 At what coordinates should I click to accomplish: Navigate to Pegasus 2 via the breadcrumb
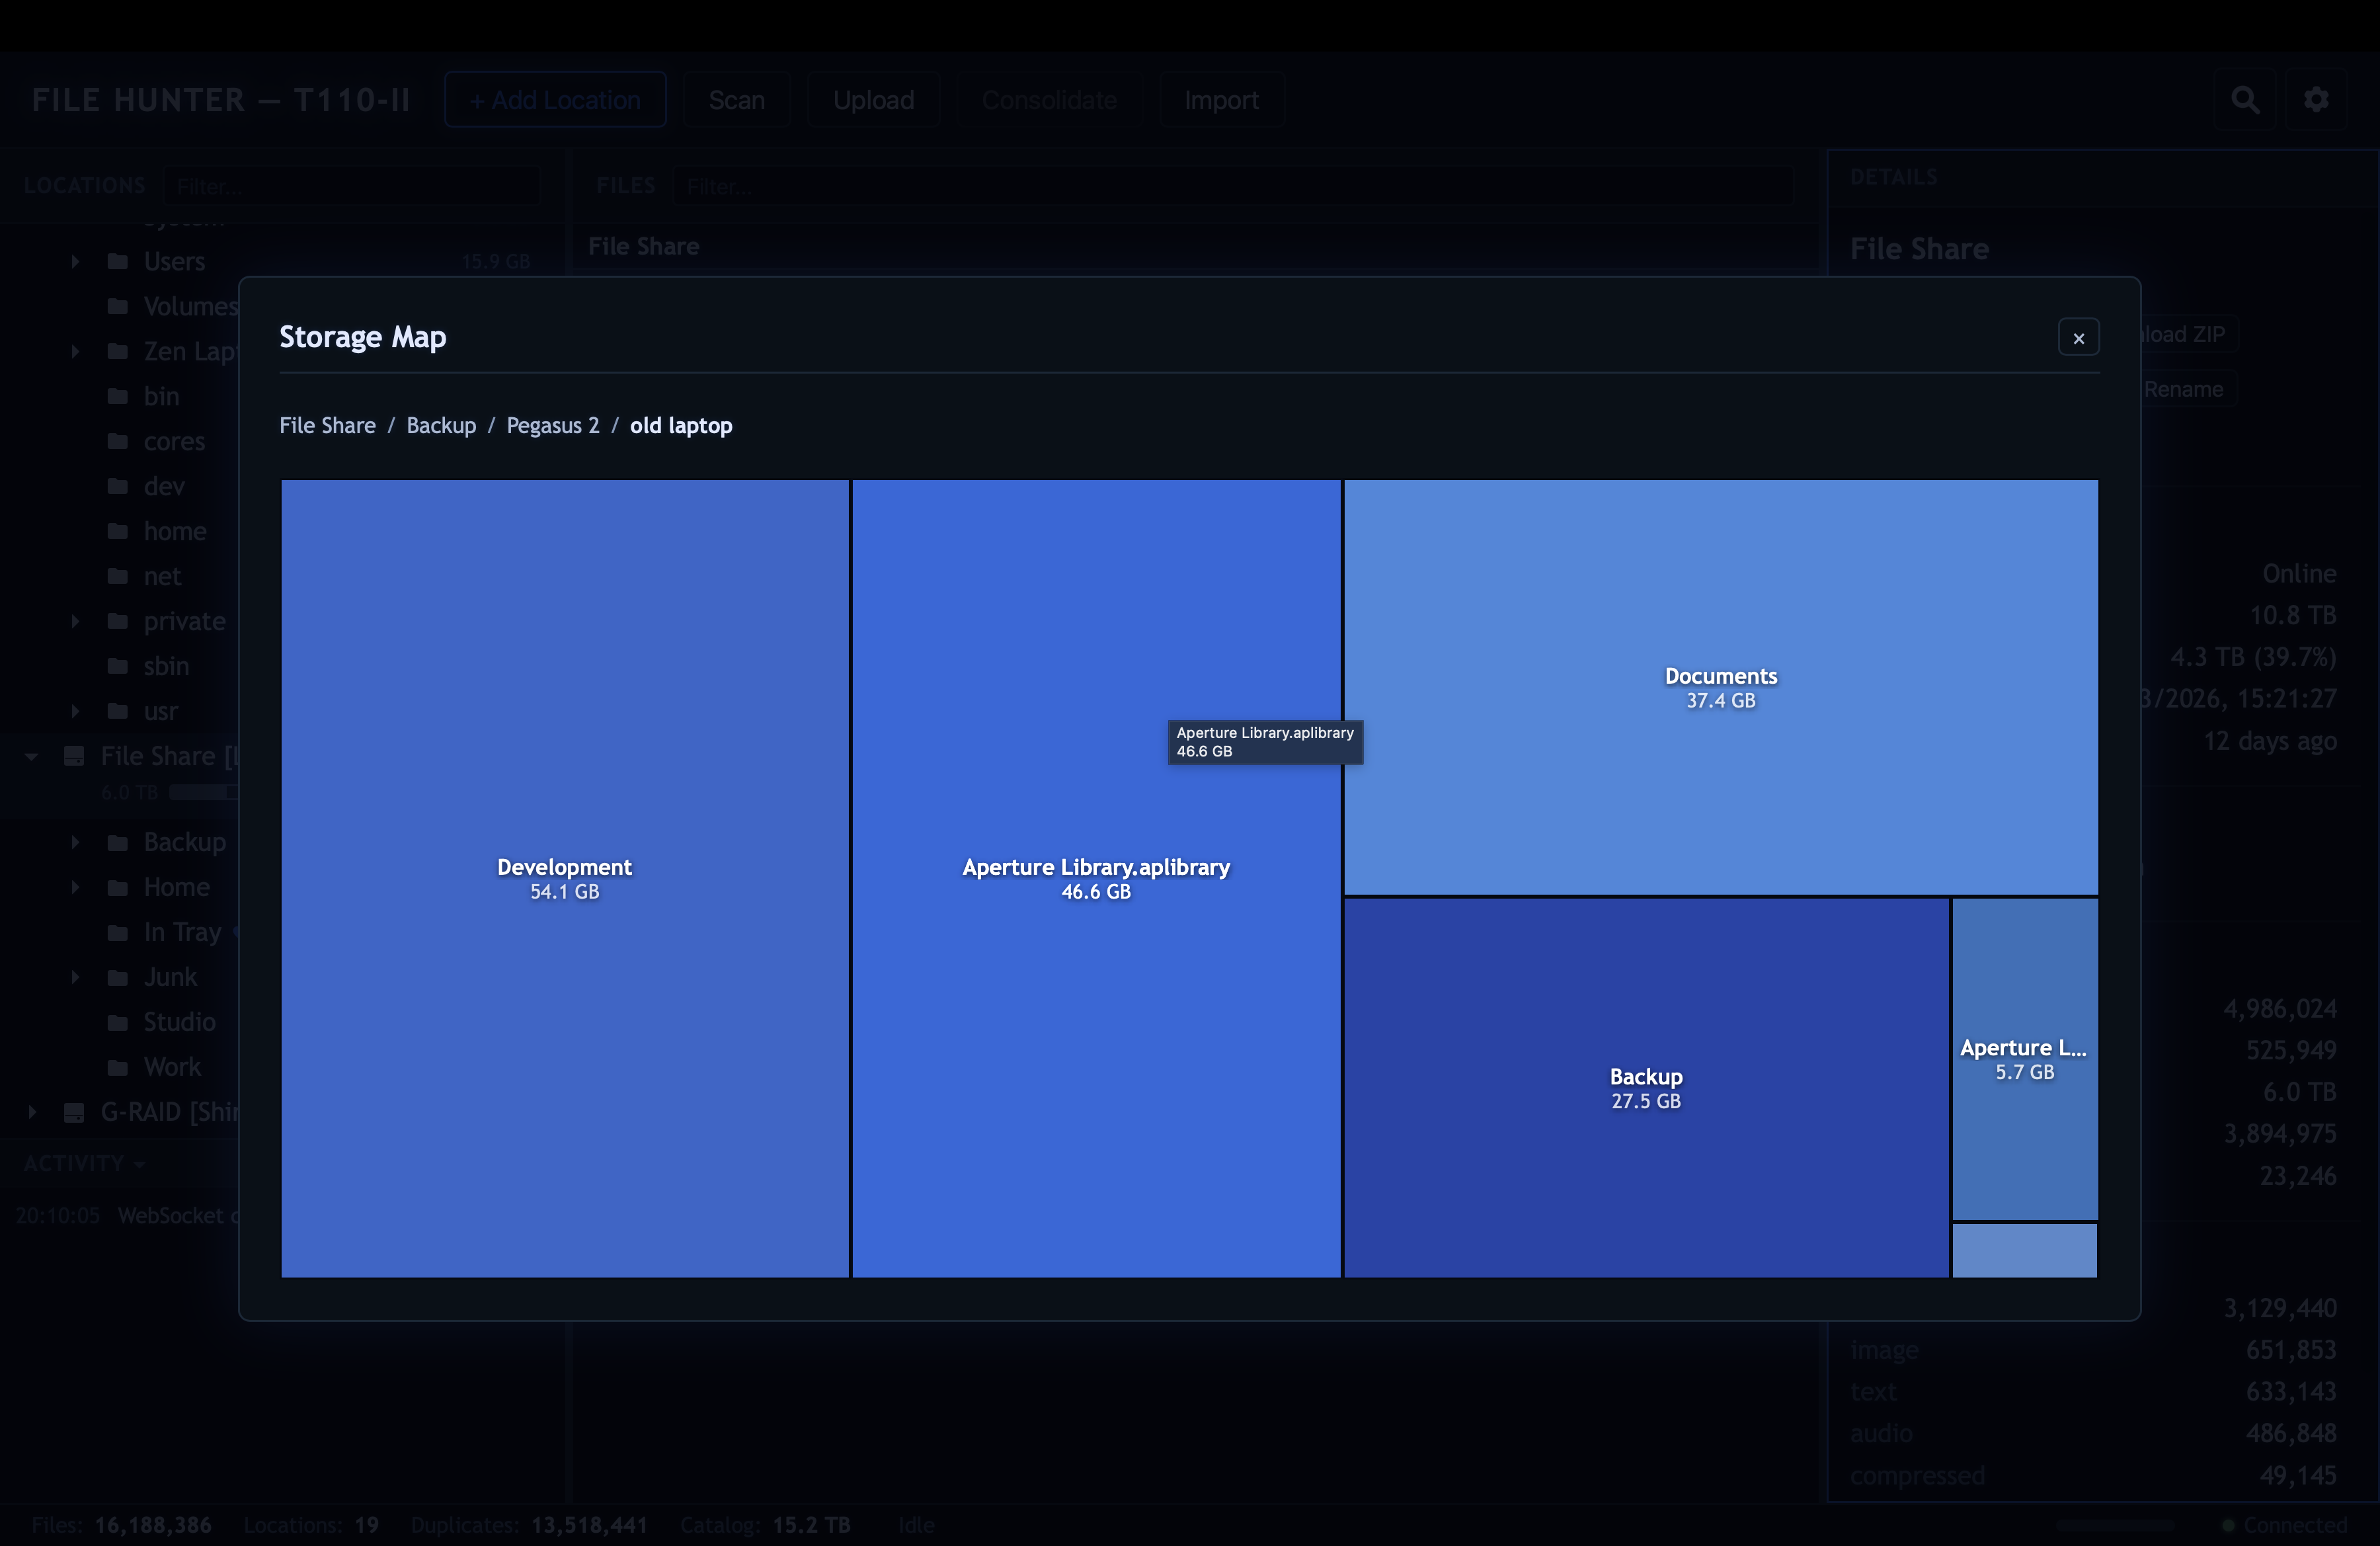click(x=553, y=425)
